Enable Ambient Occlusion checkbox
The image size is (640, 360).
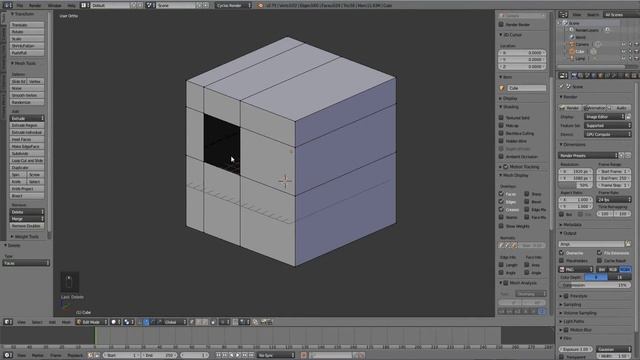coord(501,156)
